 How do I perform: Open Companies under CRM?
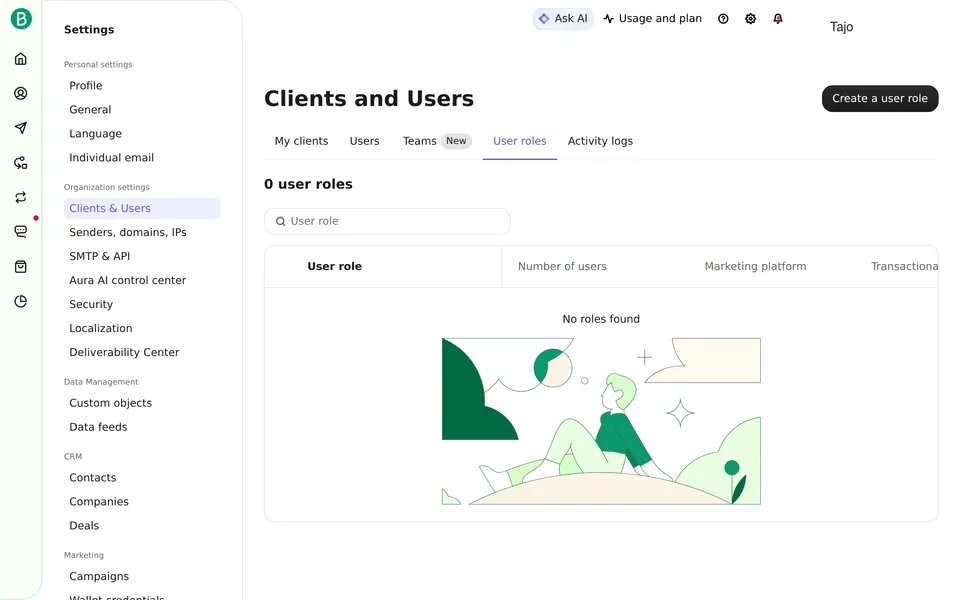click(x=99, y=501)
